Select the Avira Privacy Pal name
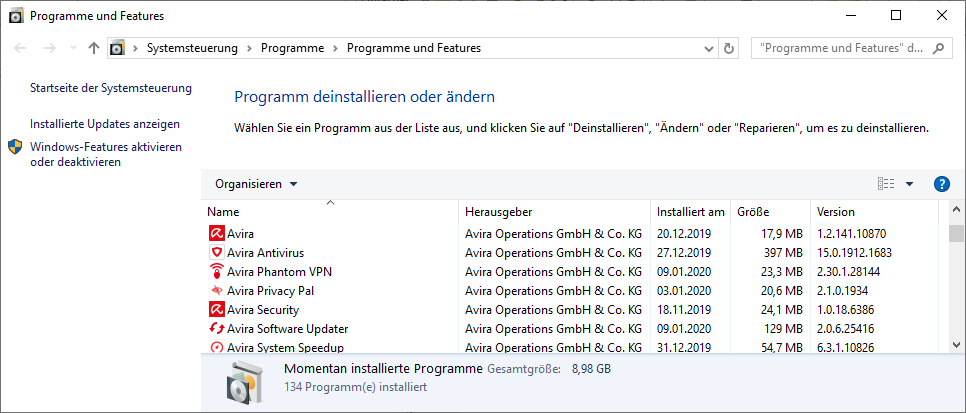 (x=270, y=290)
